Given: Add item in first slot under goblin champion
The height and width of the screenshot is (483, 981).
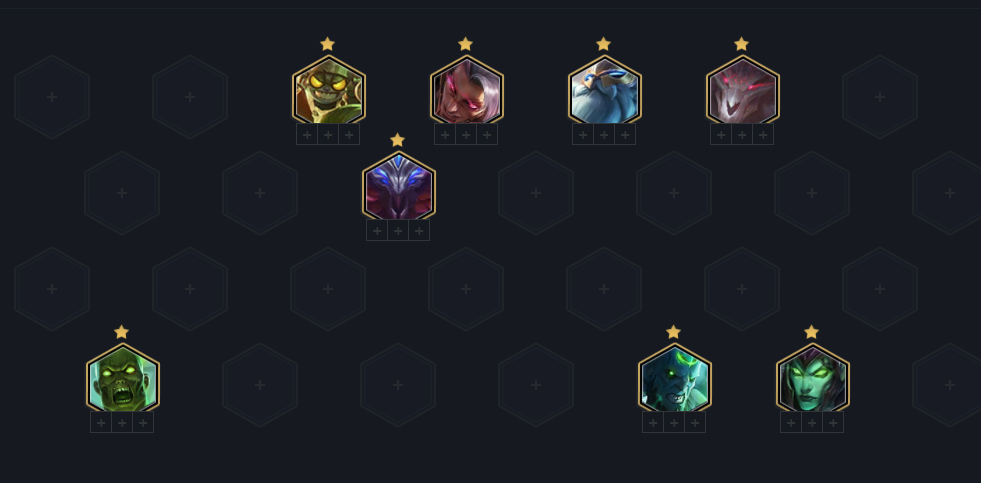Looking at the screenshot, I should click(307, 135).
